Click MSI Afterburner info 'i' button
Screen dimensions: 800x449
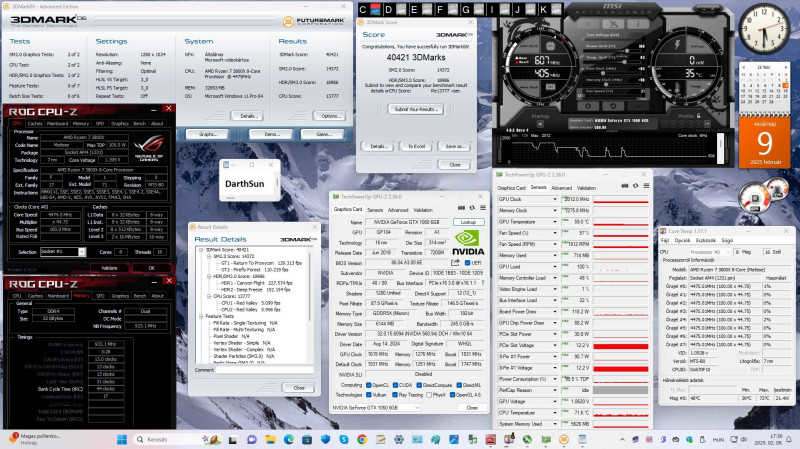[638, 24]
